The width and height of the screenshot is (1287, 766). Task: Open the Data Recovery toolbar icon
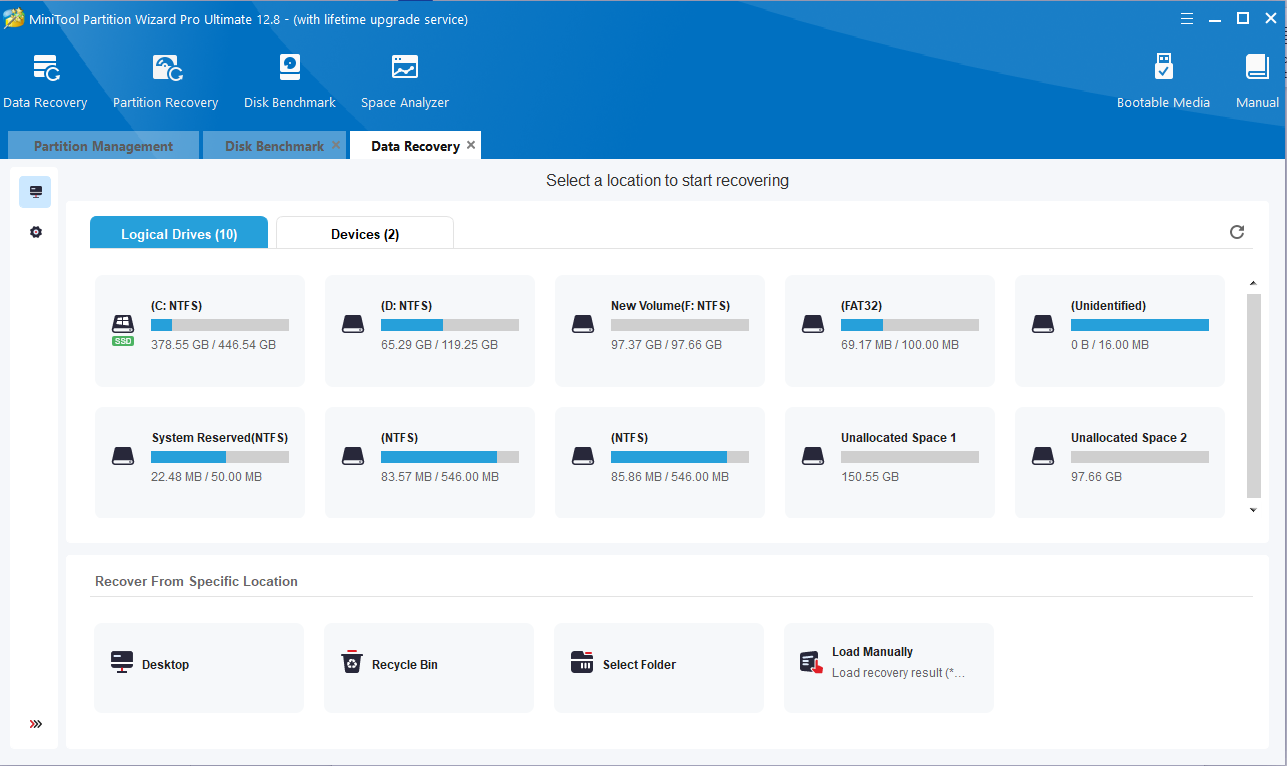(x=45, y=67)
